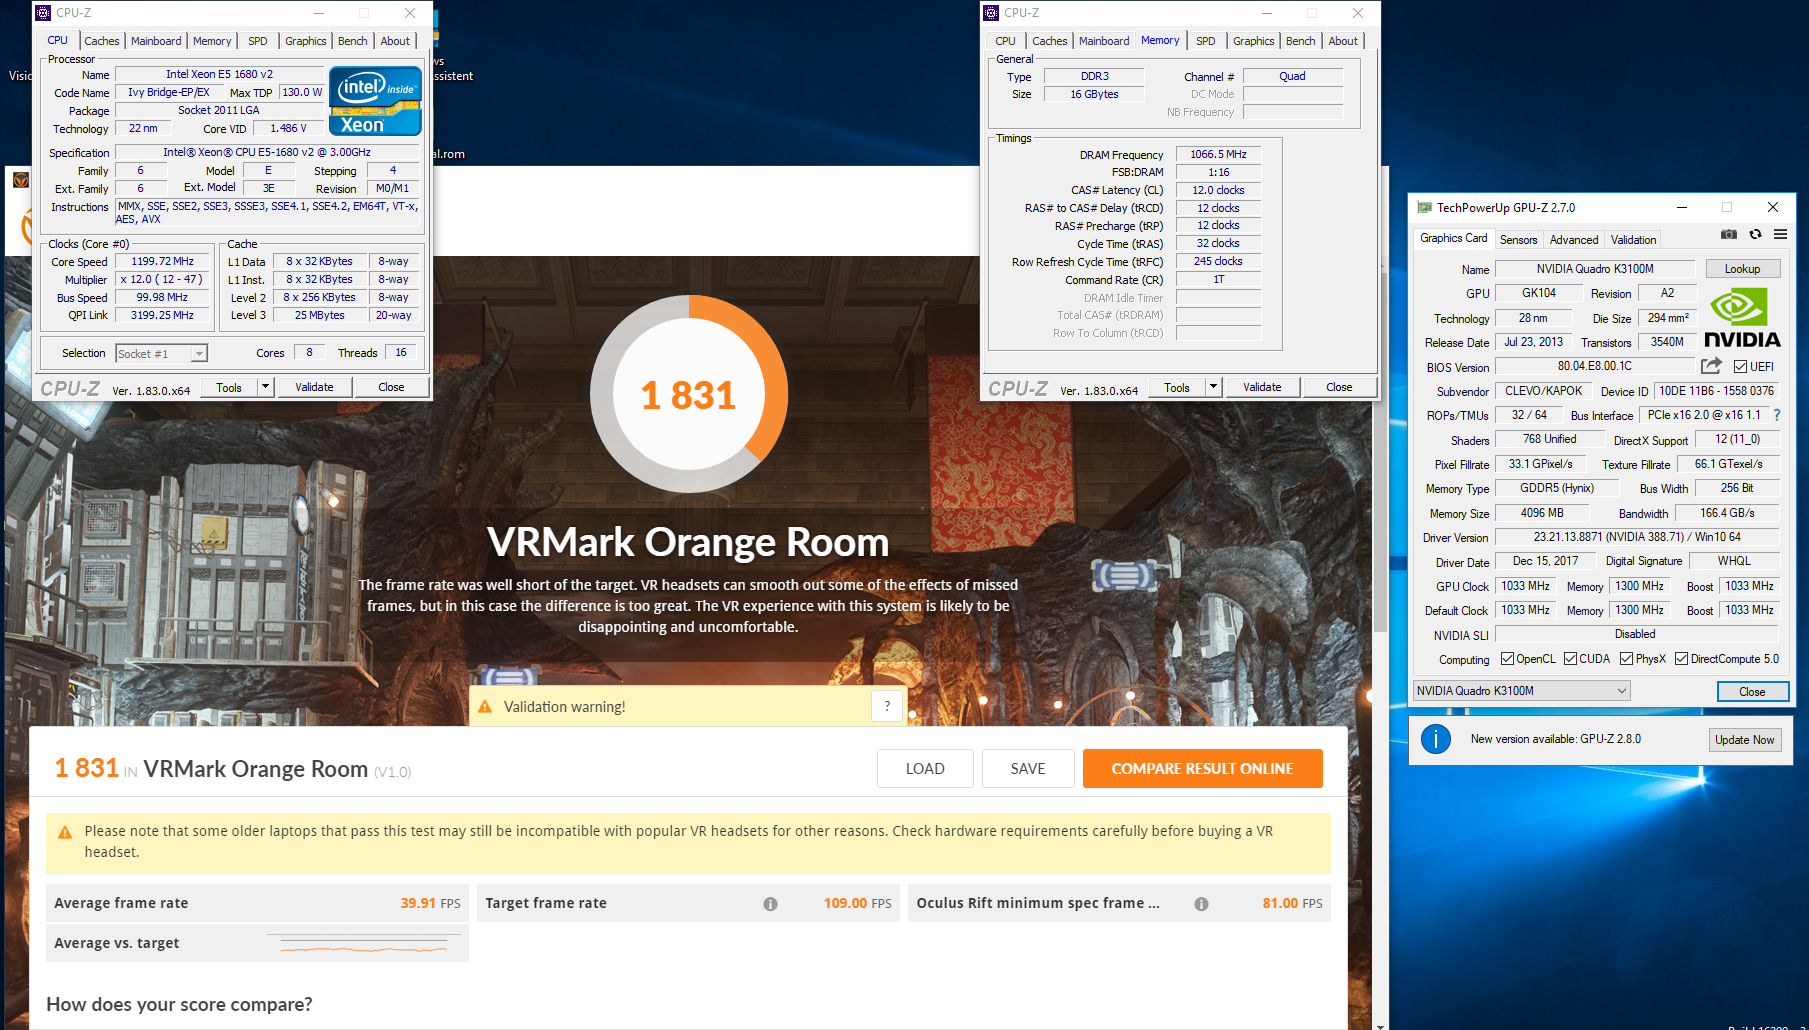Open Graphics tab in right CPU-Z window
Image resolution: width=1809 pixels, height=1030 pixels.
pyautogui.click(x=1253, y=41)
